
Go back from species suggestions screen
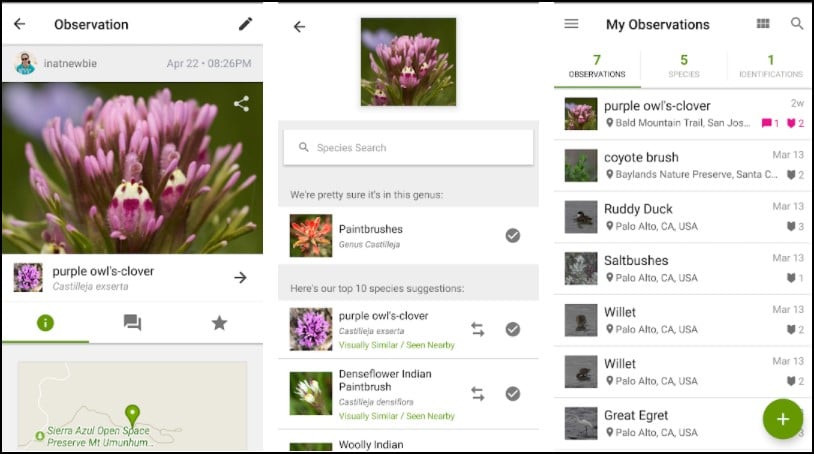(x=300, y=26)
